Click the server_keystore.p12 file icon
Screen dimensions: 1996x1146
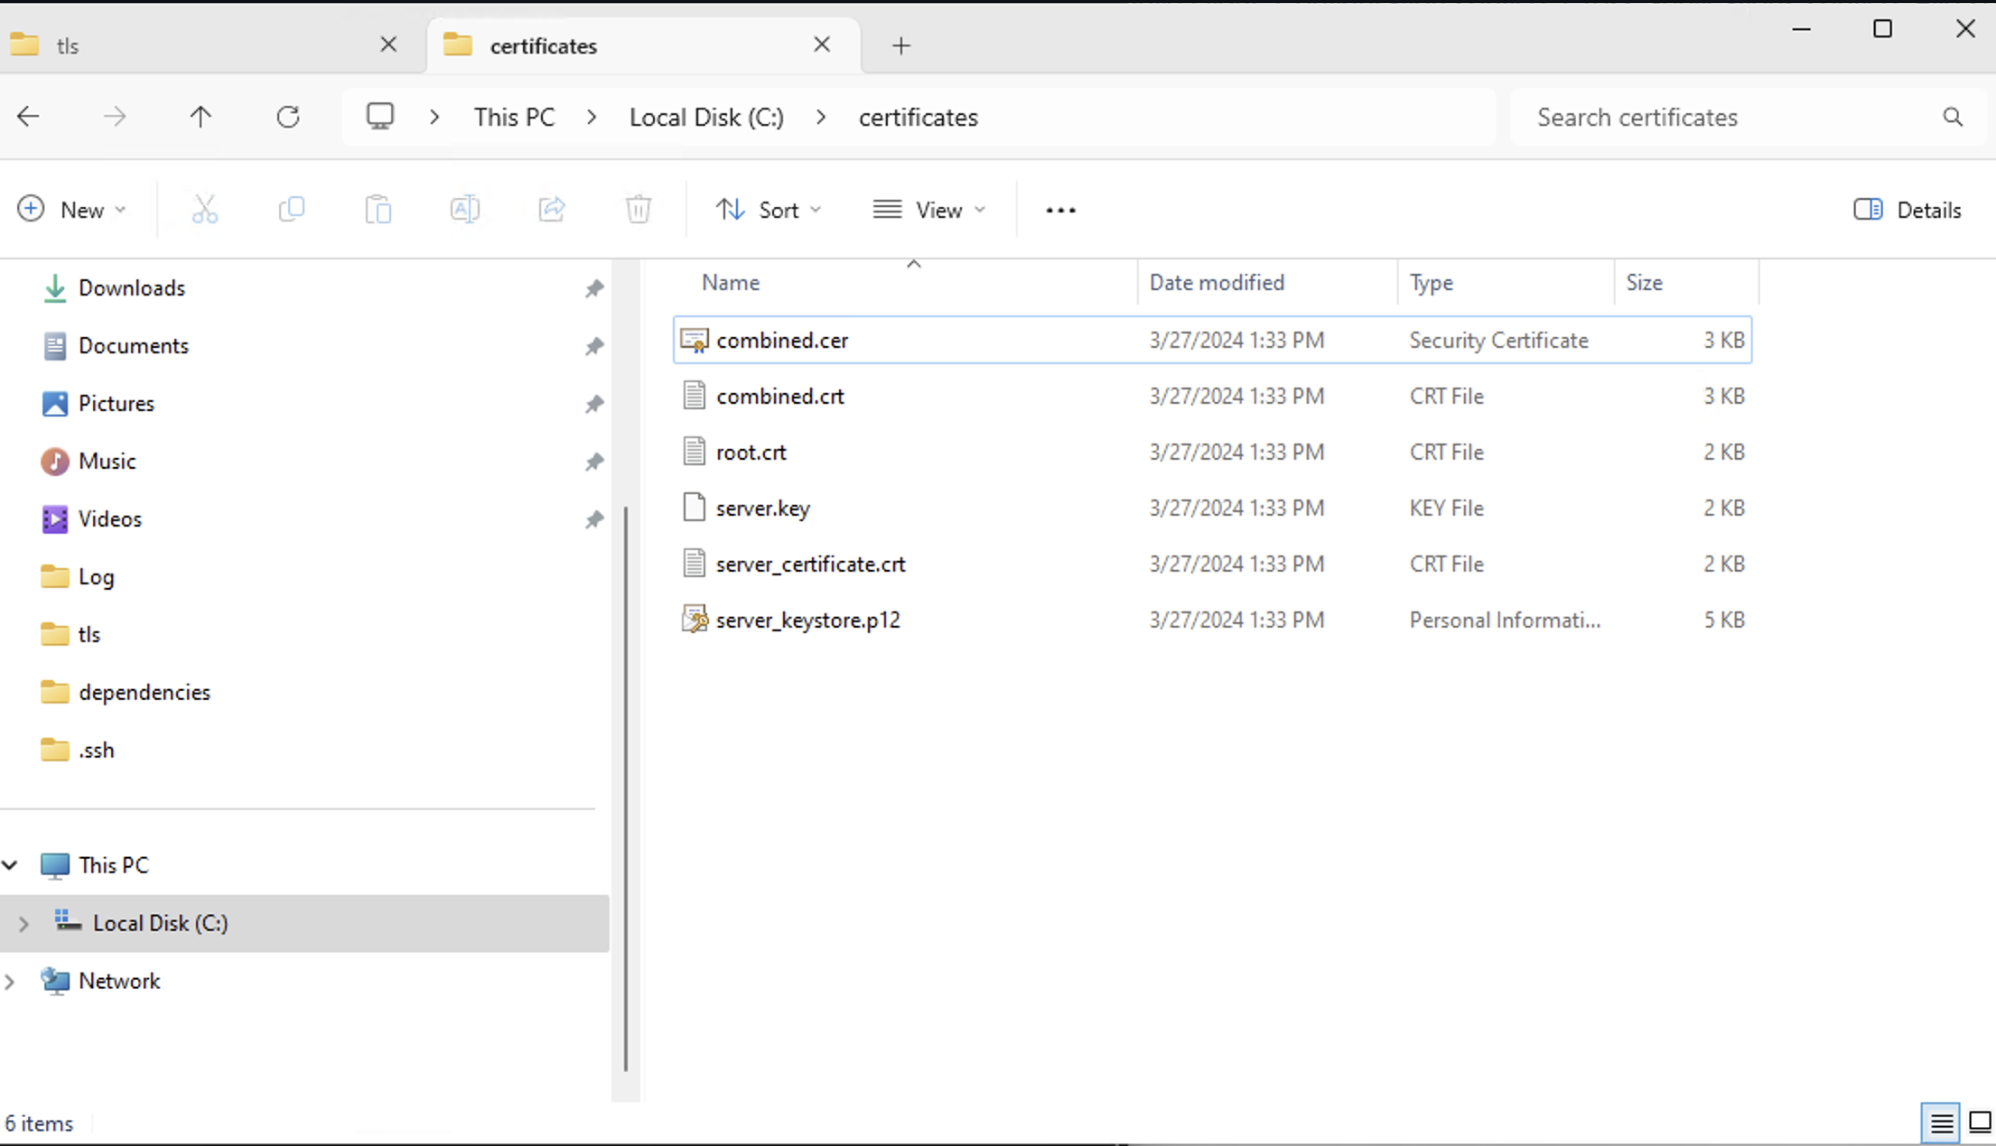point(694,620)
